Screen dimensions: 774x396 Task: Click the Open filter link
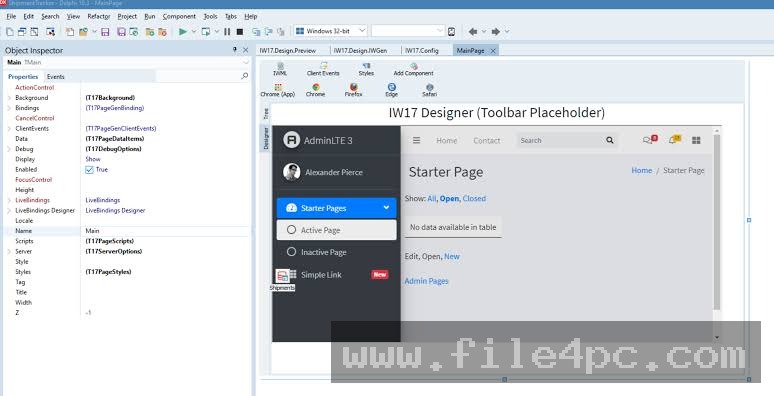pyautogui.click(x=449, y=198)
